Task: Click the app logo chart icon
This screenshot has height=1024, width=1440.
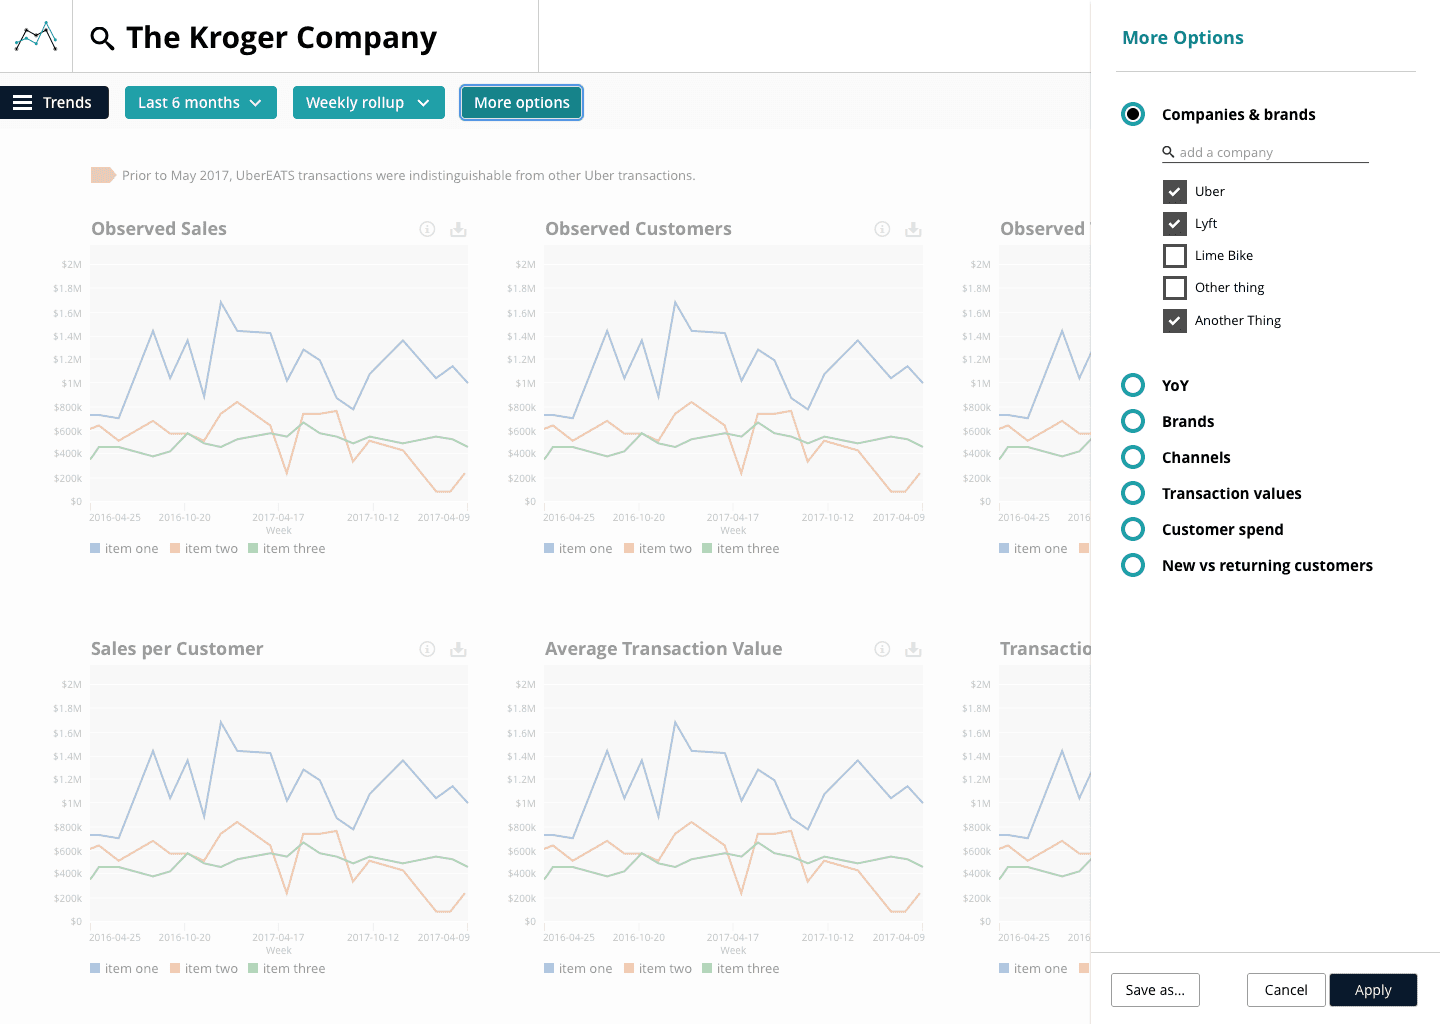Action: tap(36, 37)
